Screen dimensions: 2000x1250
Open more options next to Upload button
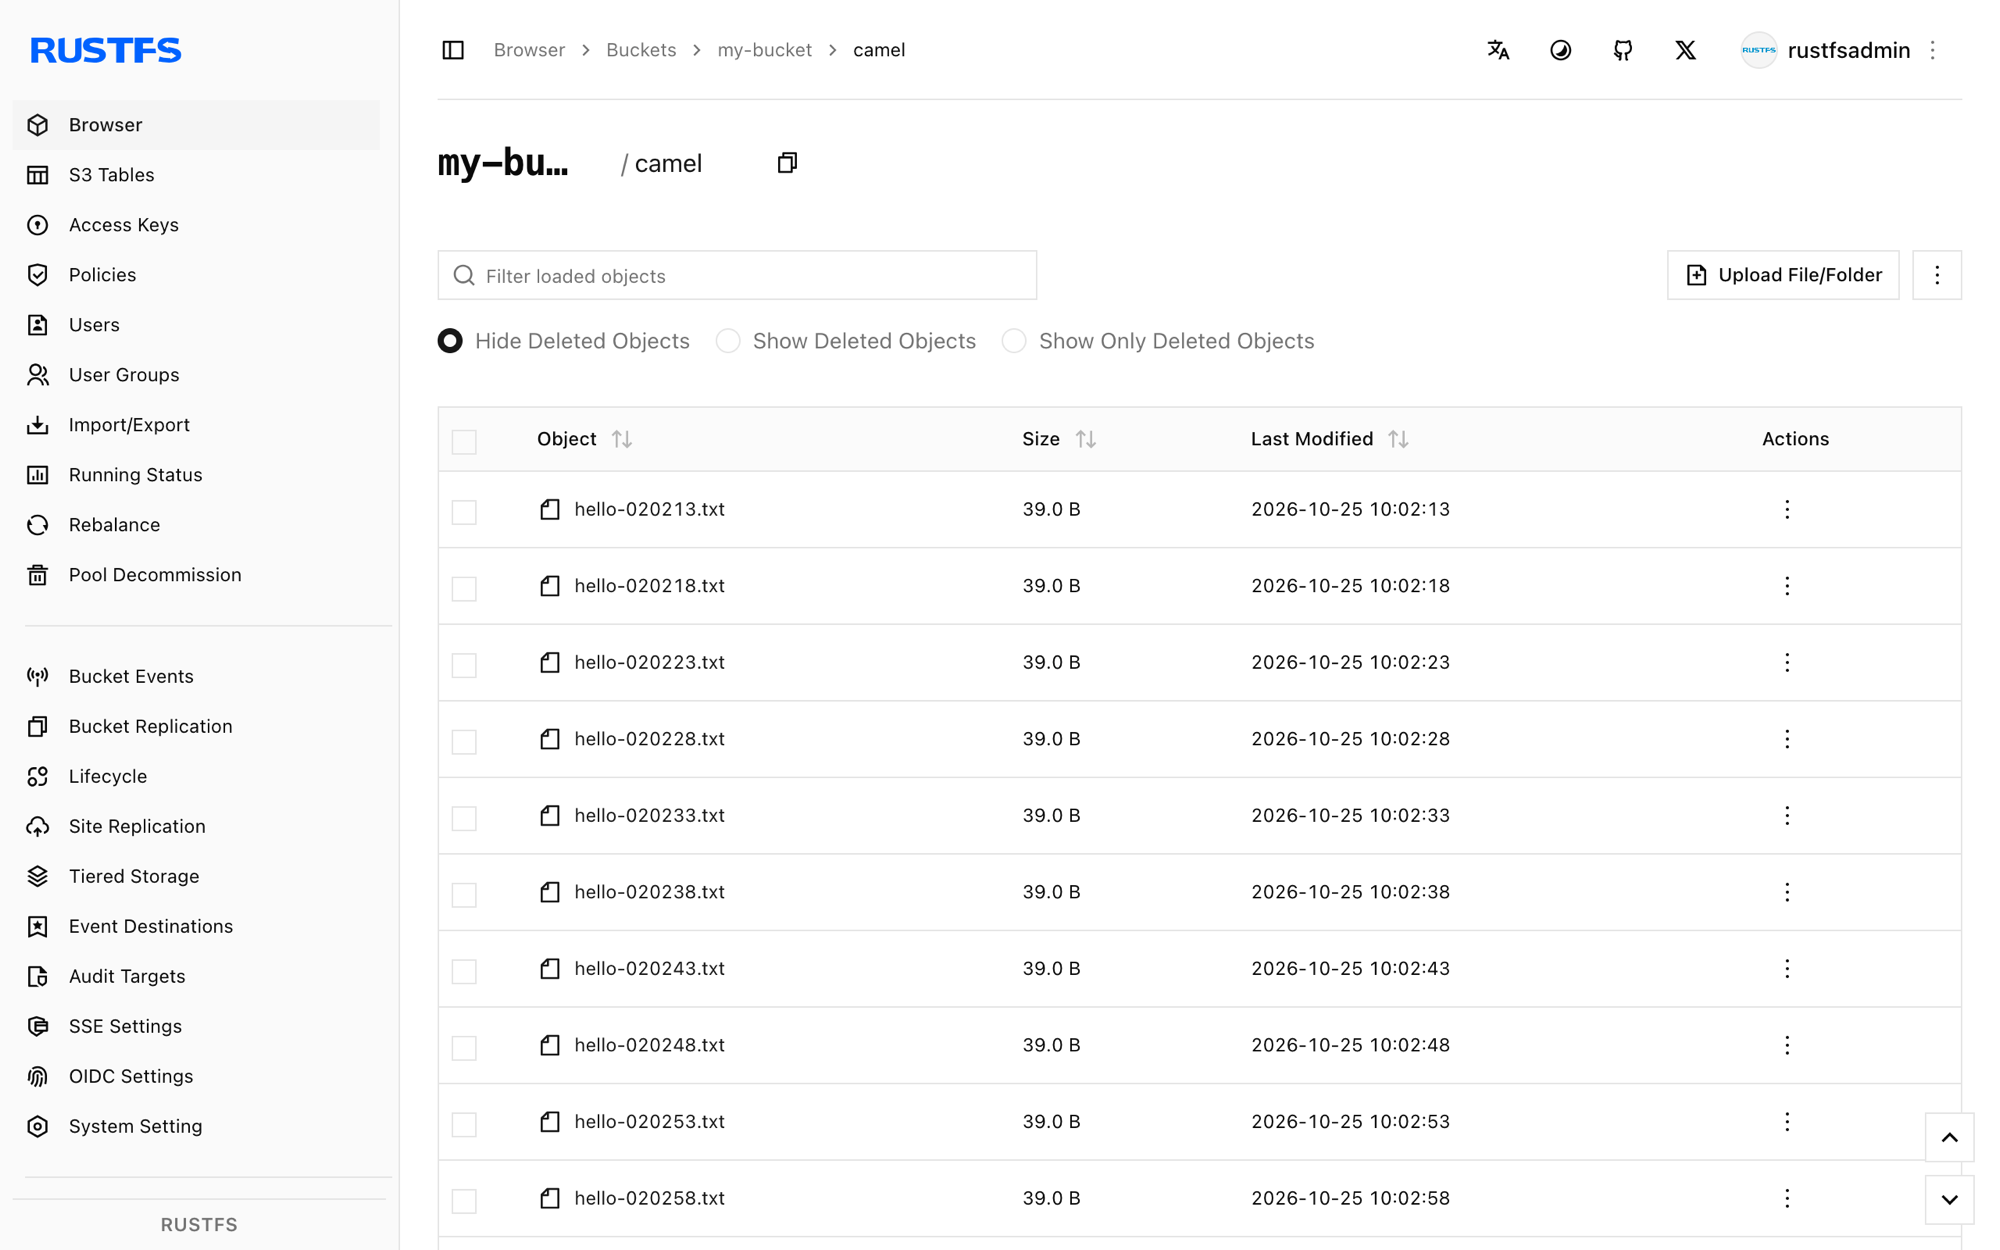(x=1936, y=275)
